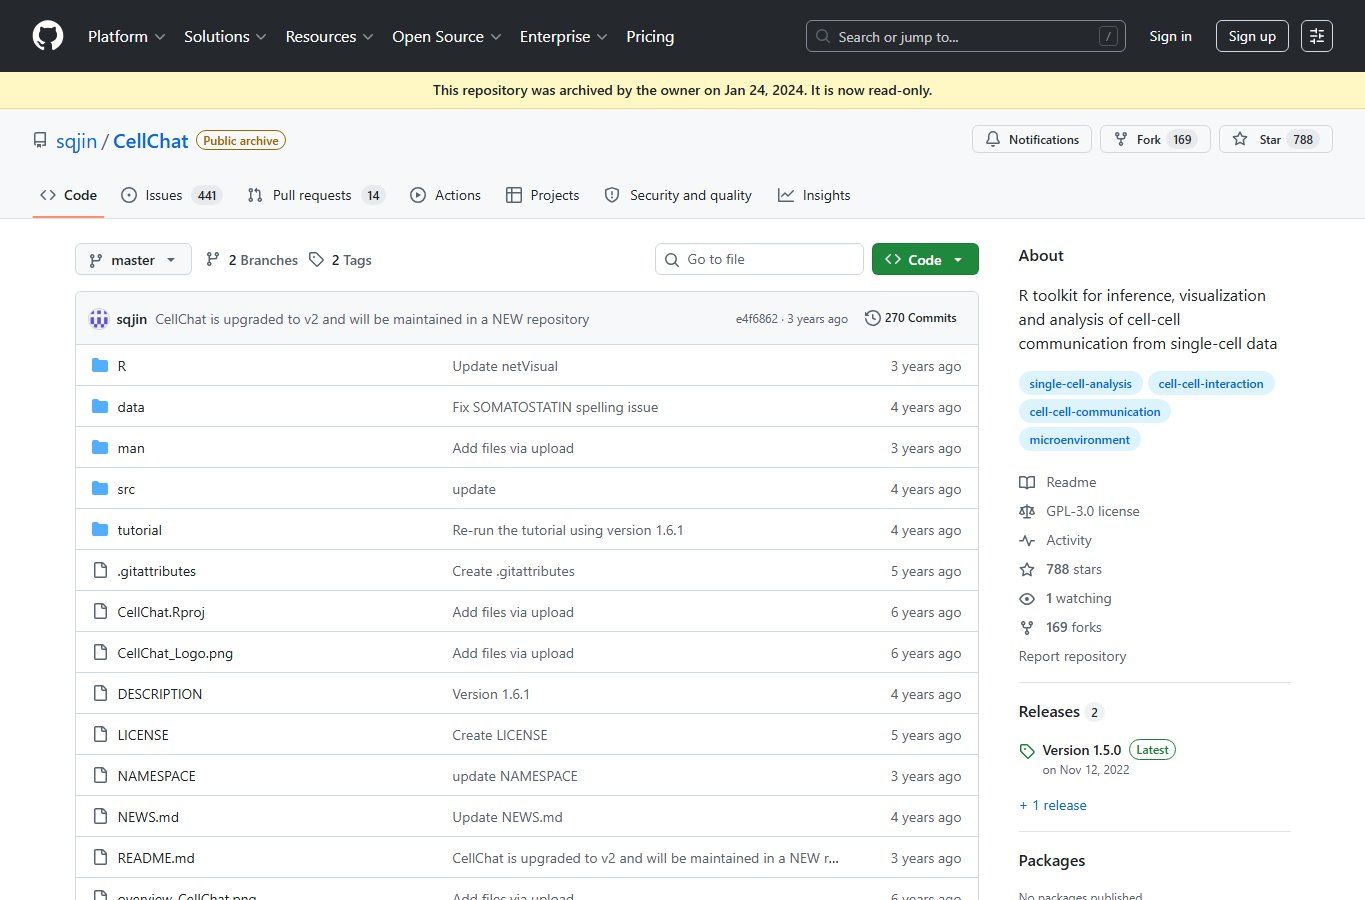Click the NEWS.md file icon
This screenshot has height=900, width=1365.
100,817
